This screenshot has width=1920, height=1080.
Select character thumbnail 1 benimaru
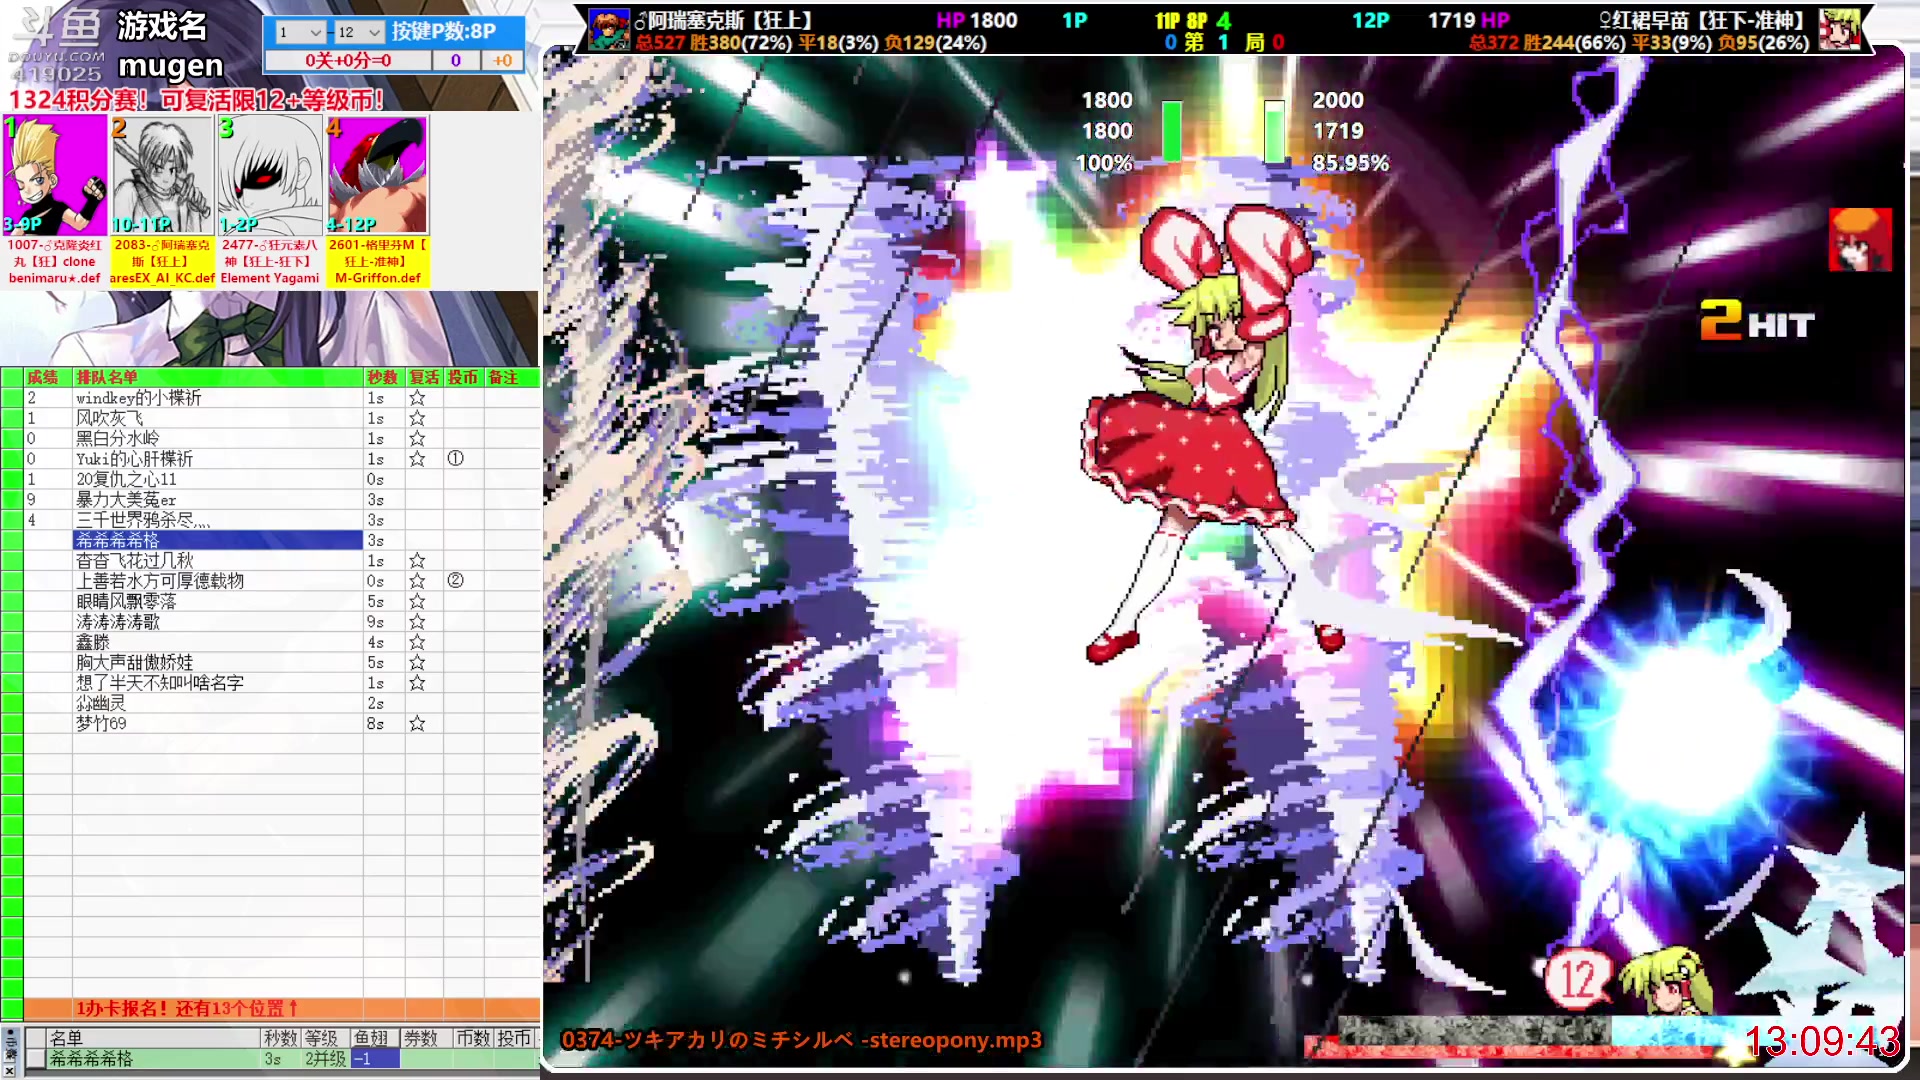click(55, 175)
